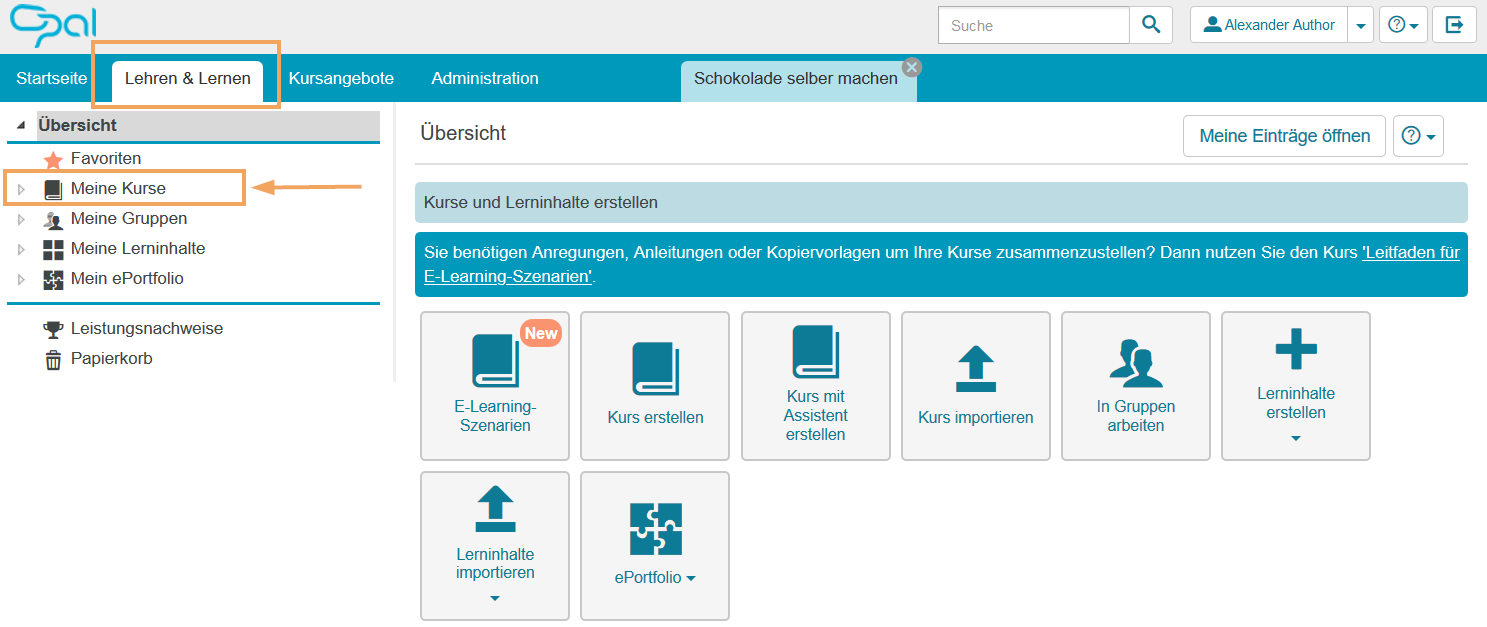The image size is (1487, 627).
Task: Open In Gruppen arbeiten tile
Action: (1135, 385)
